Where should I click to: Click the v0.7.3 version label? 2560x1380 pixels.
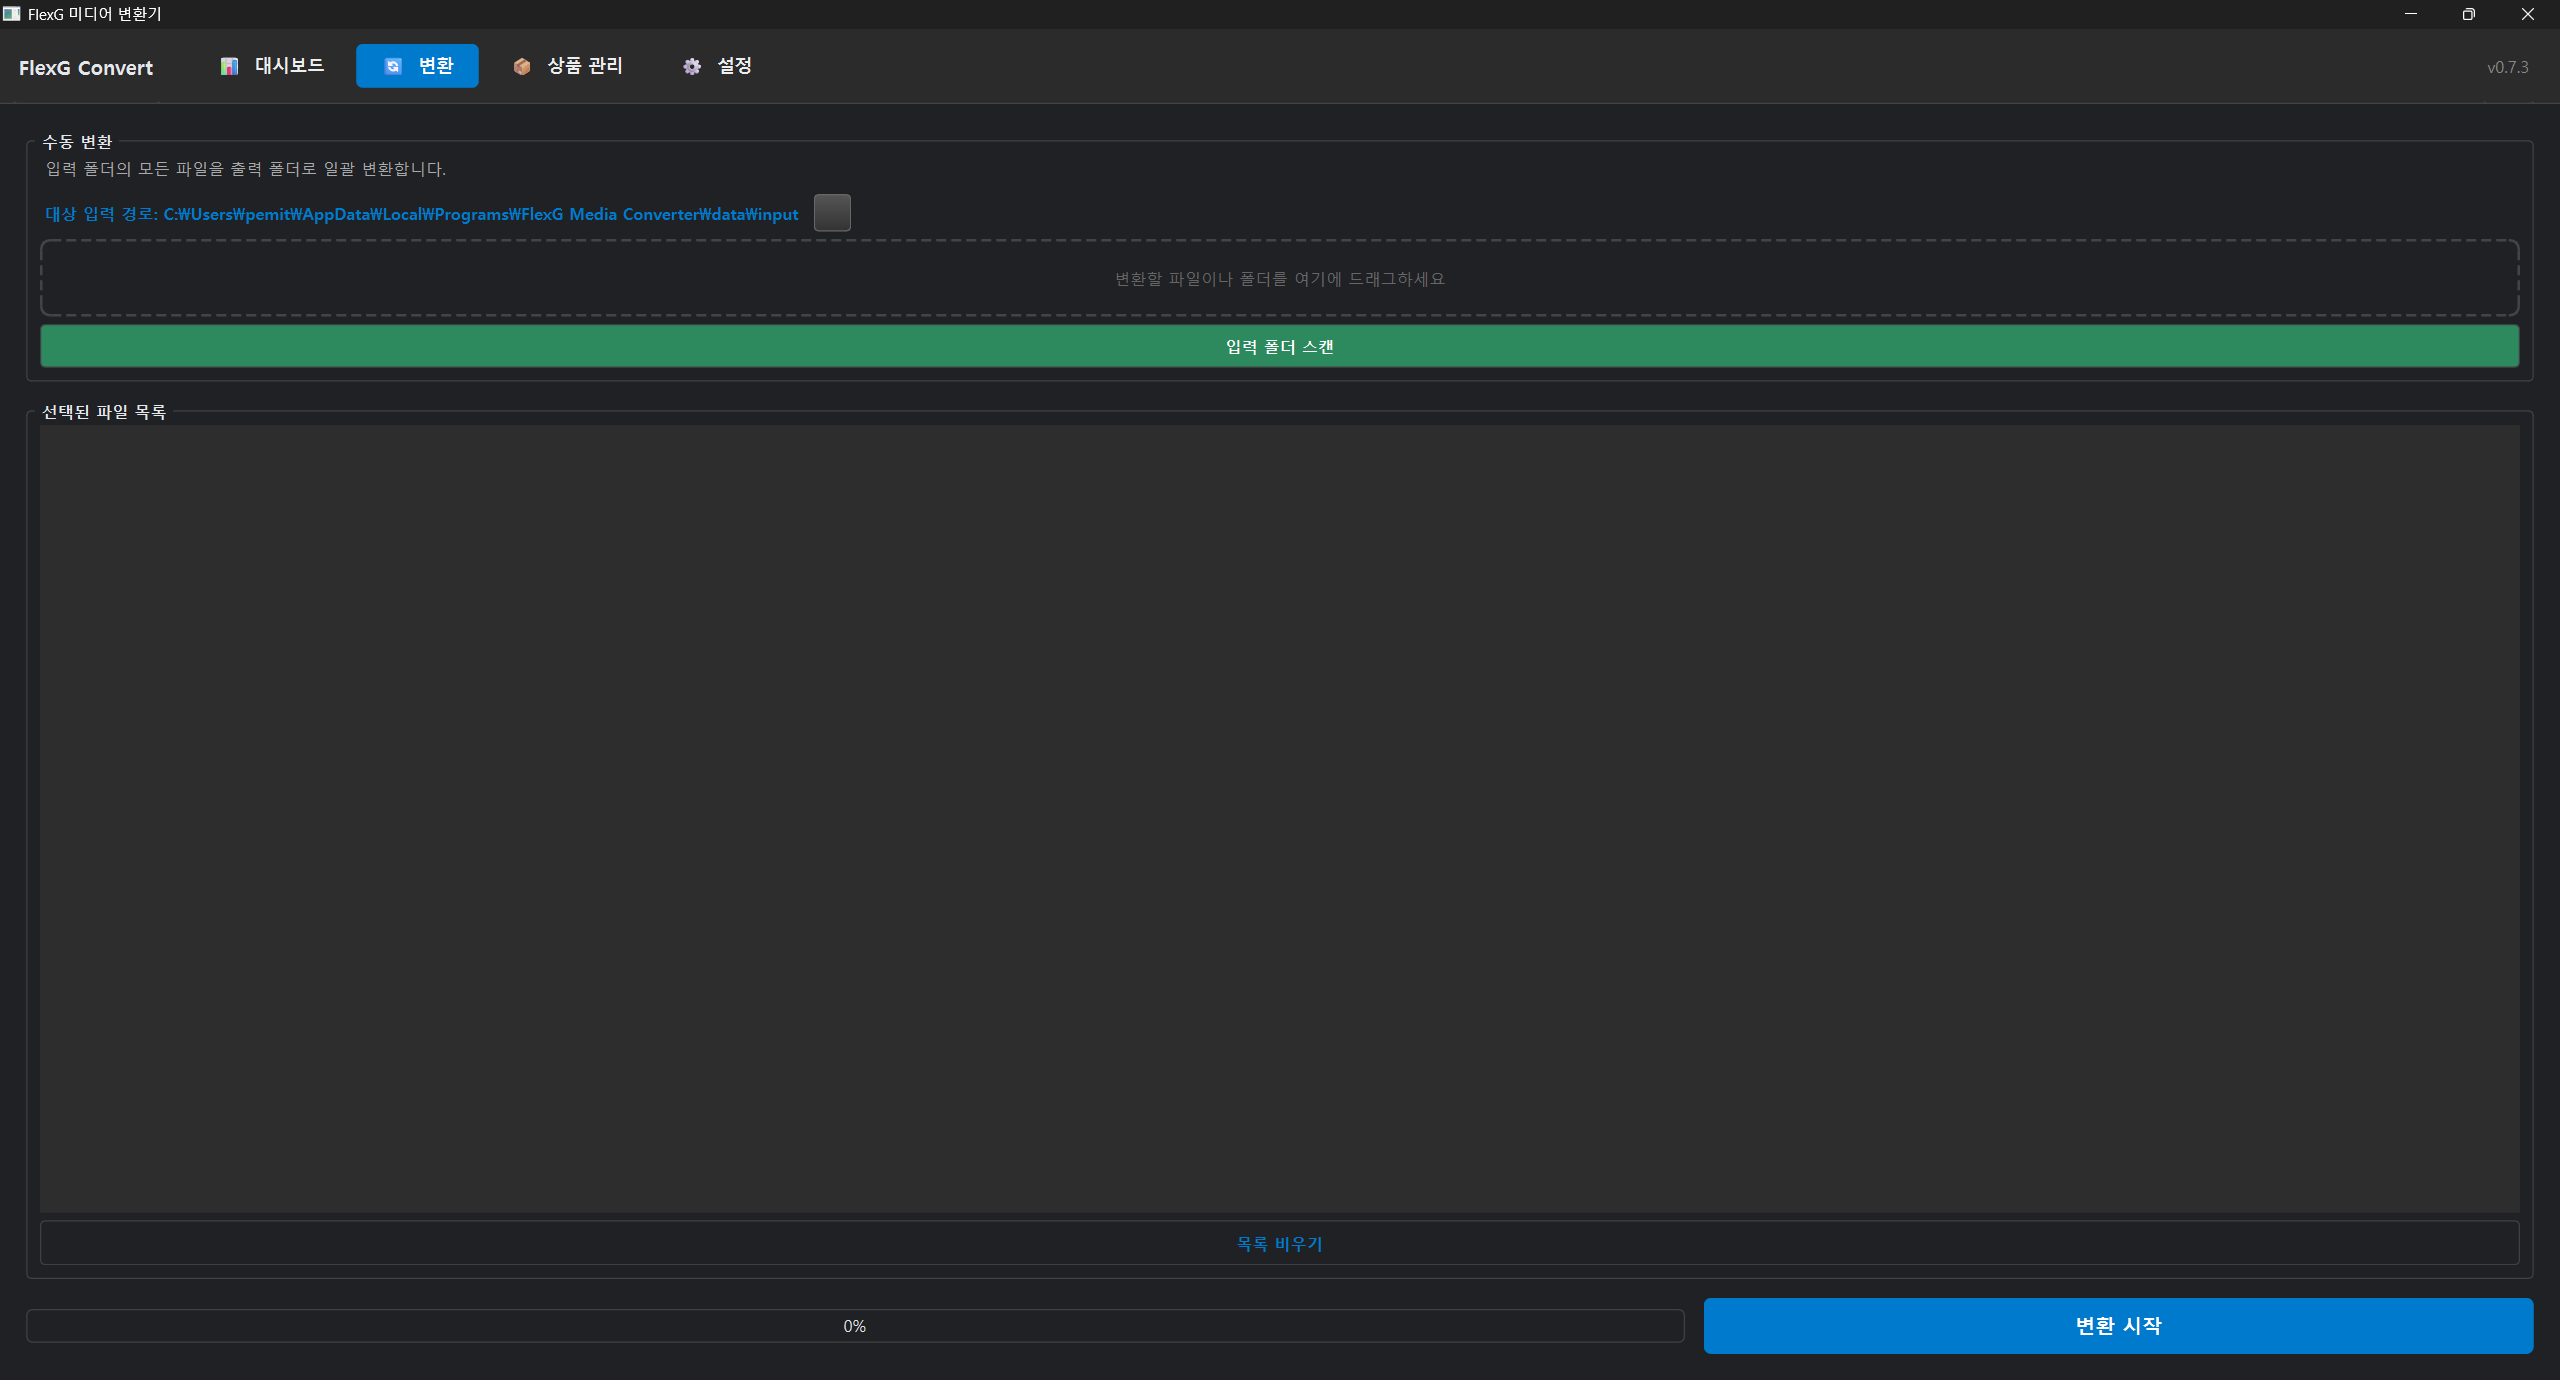pyautogui.click(x=2507, y=67)
